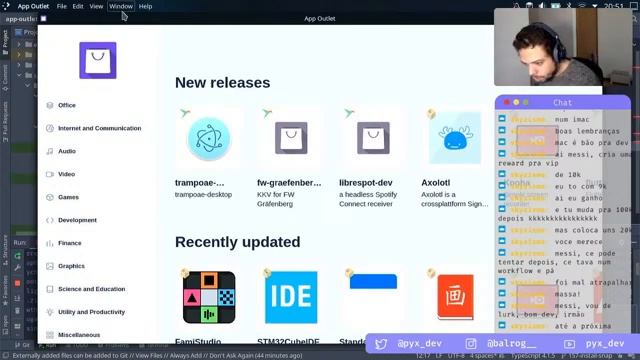Click the system clock in top bar
The image size is (640, 360).
[x=613, y=6]
